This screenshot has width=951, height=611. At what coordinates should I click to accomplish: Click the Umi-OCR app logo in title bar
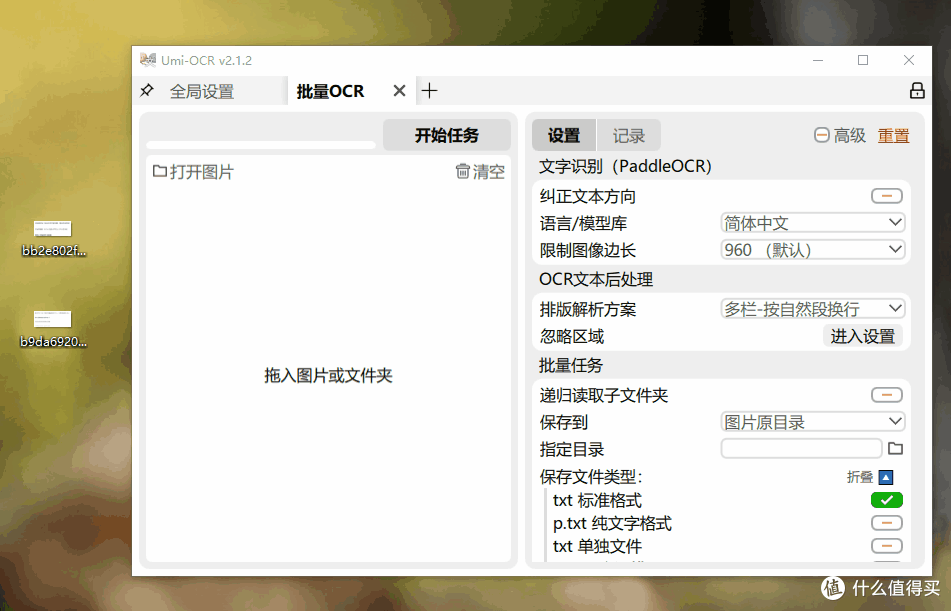(x=147, y=60)
